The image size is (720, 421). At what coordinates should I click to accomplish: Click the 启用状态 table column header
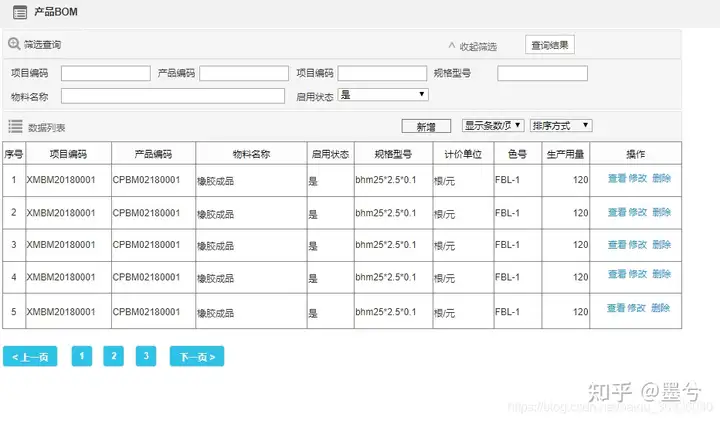click(331, 154)
